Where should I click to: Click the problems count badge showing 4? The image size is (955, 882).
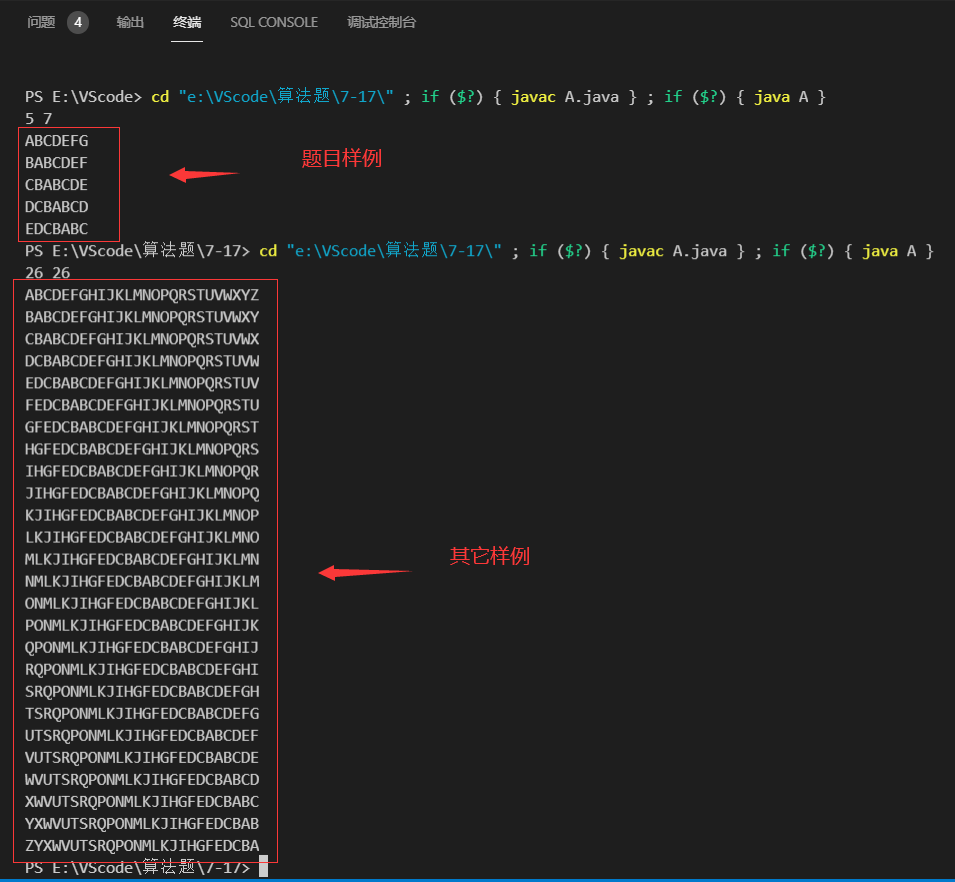(x=78, y=23)
